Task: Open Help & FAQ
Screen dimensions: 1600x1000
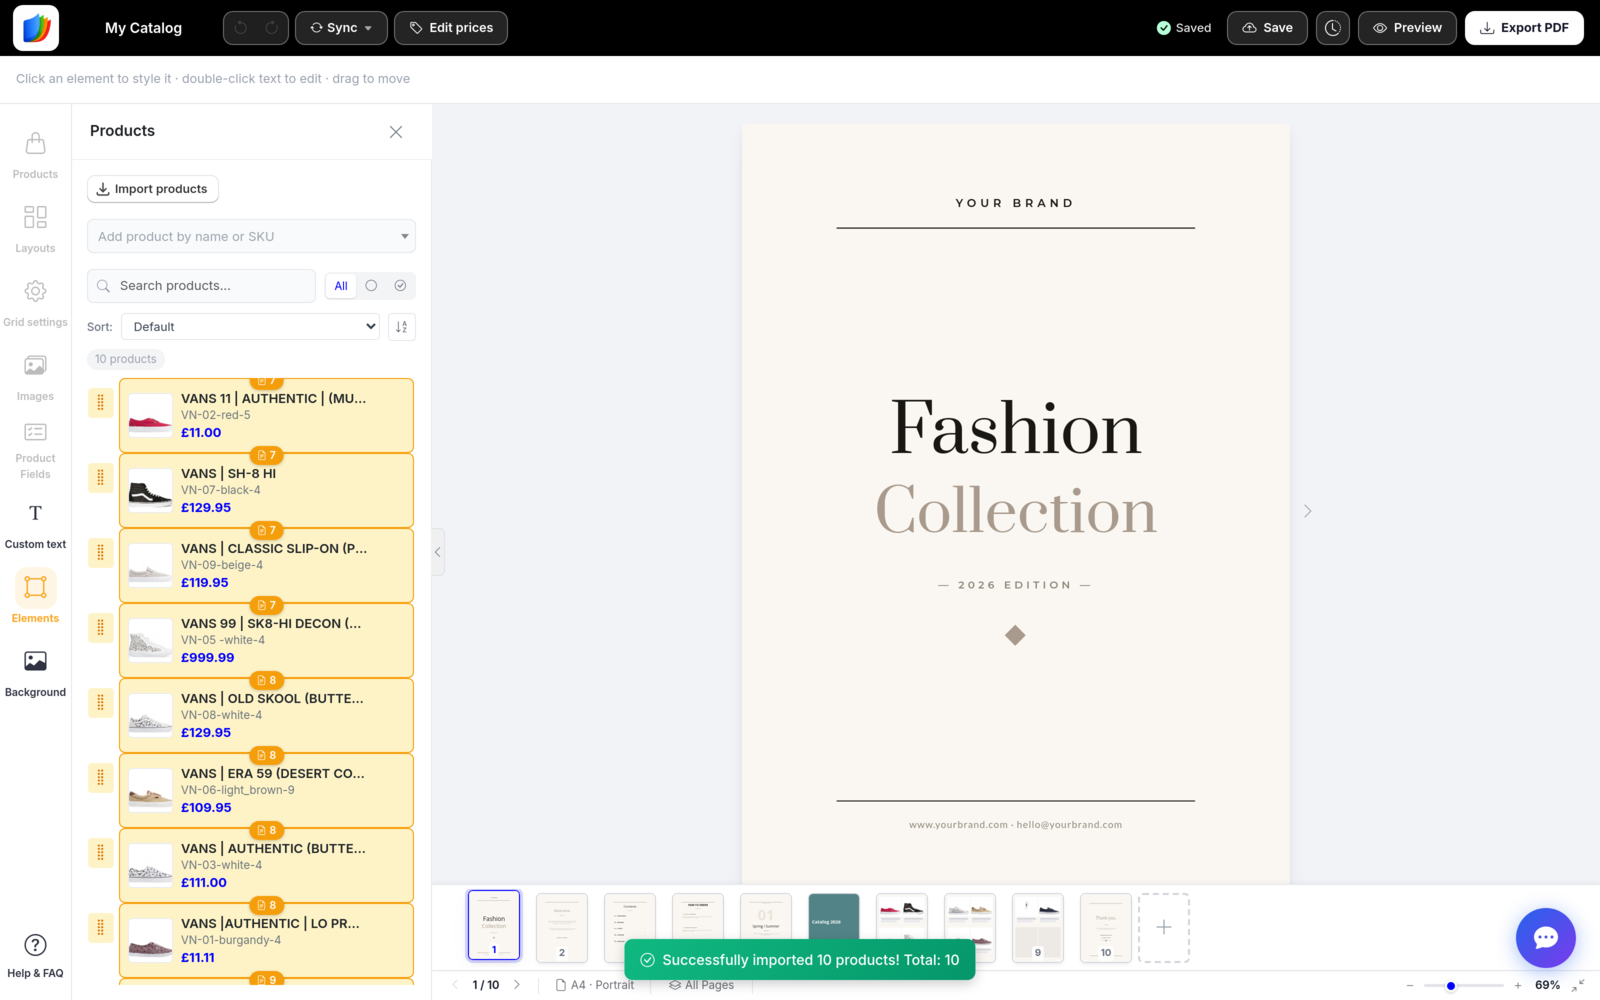Action: pos(35,955)
